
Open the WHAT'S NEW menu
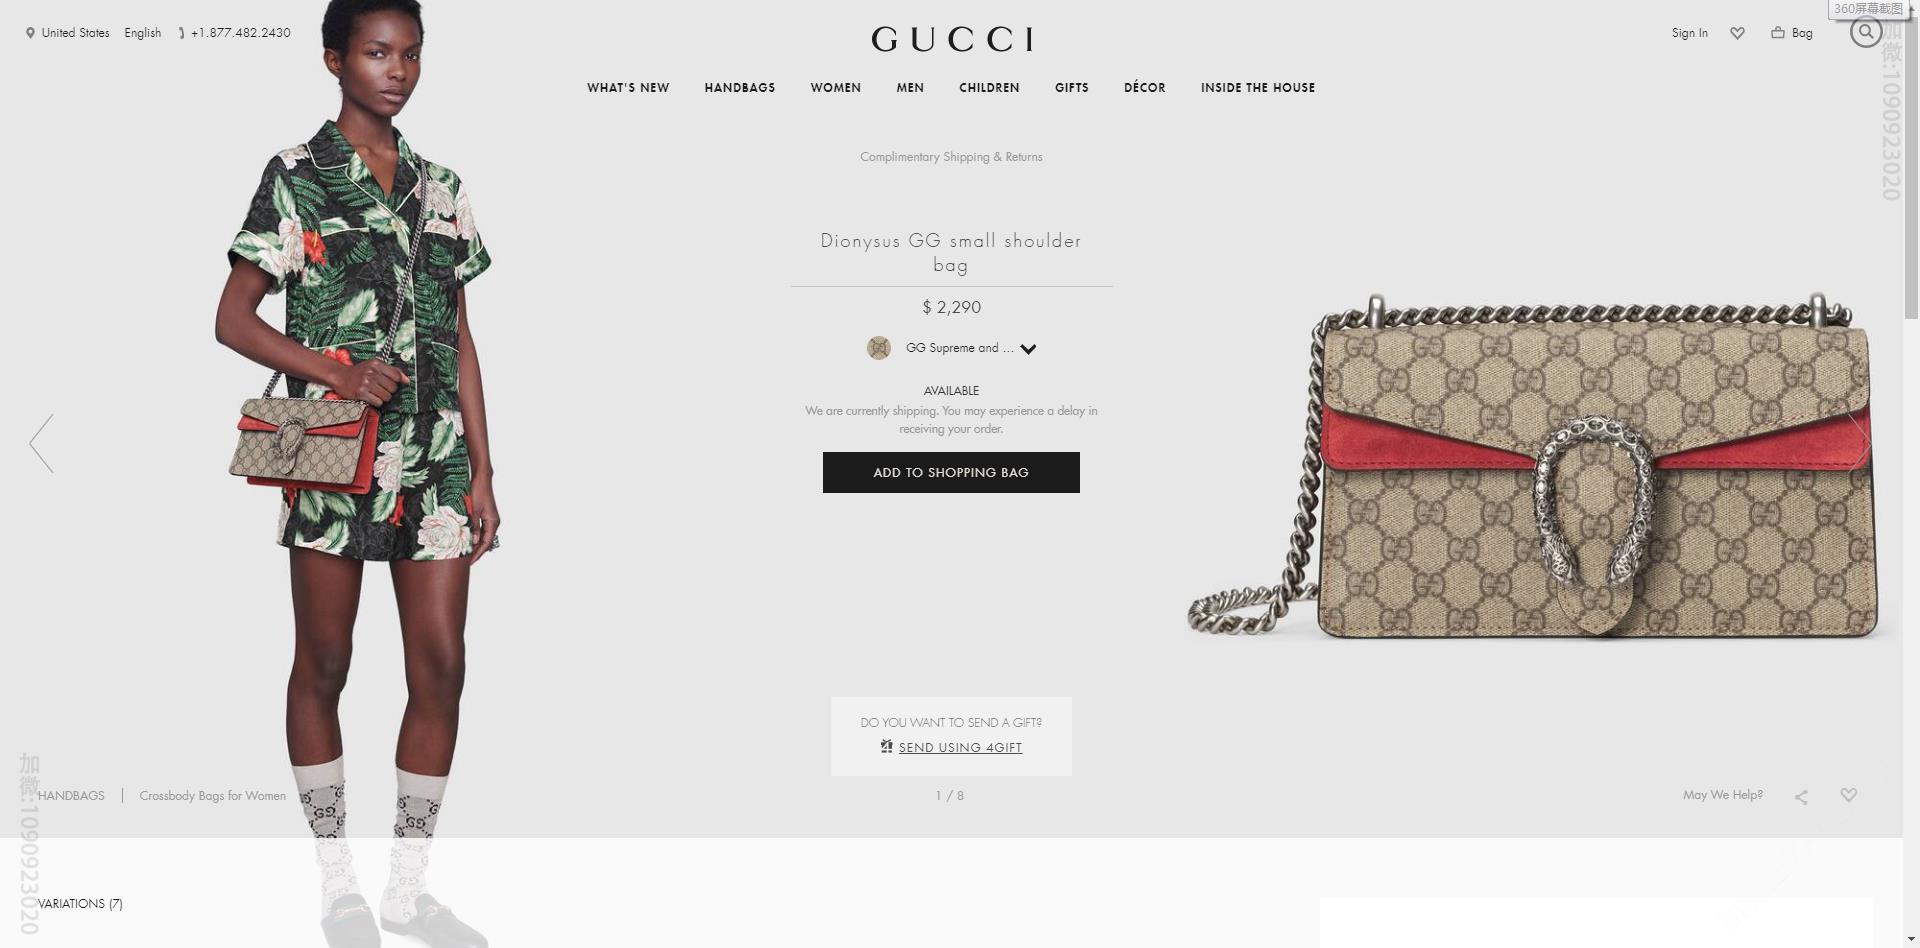click(x=628, y=88)
